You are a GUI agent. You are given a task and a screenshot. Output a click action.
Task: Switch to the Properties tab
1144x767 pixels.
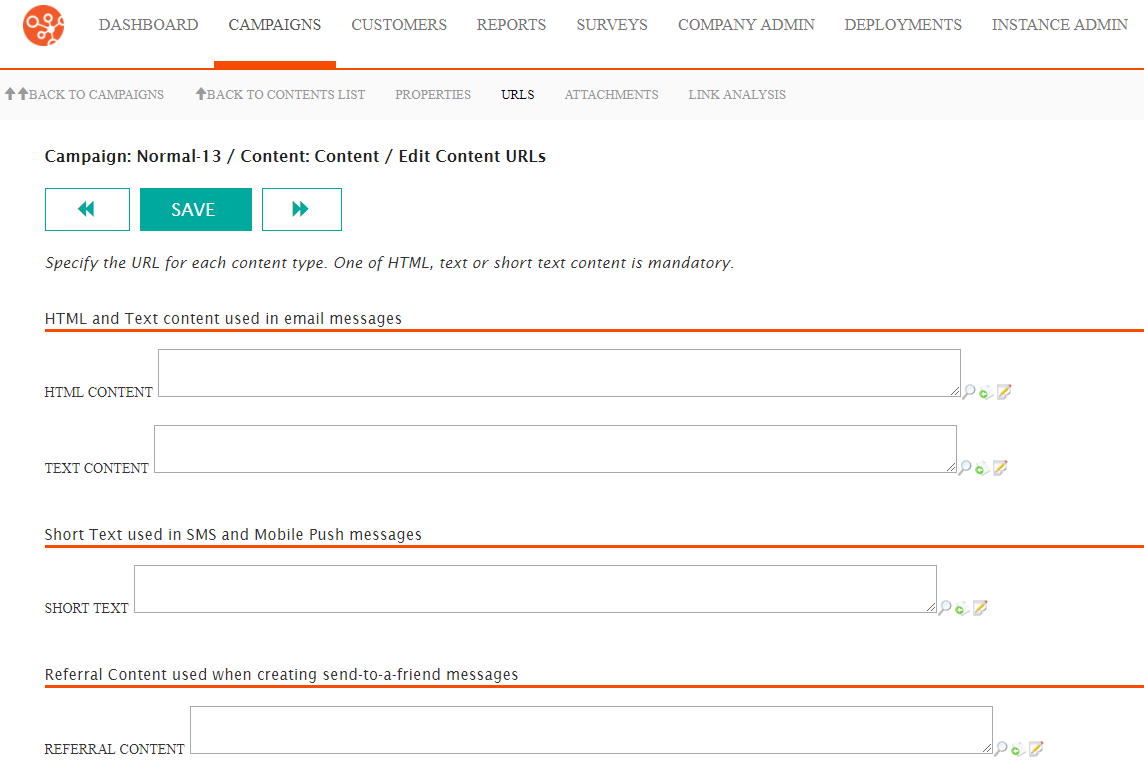(433, 94)
